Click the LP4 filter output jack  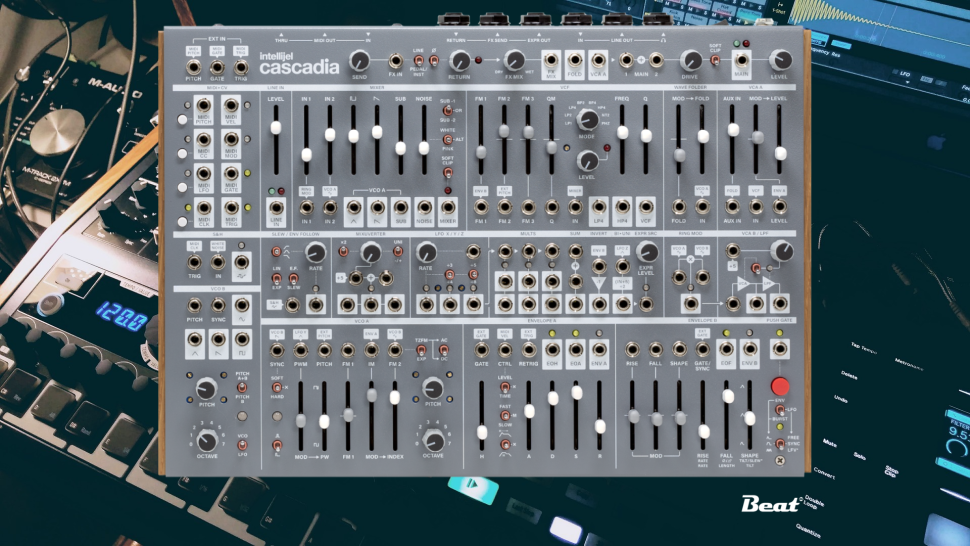(597, 207)
